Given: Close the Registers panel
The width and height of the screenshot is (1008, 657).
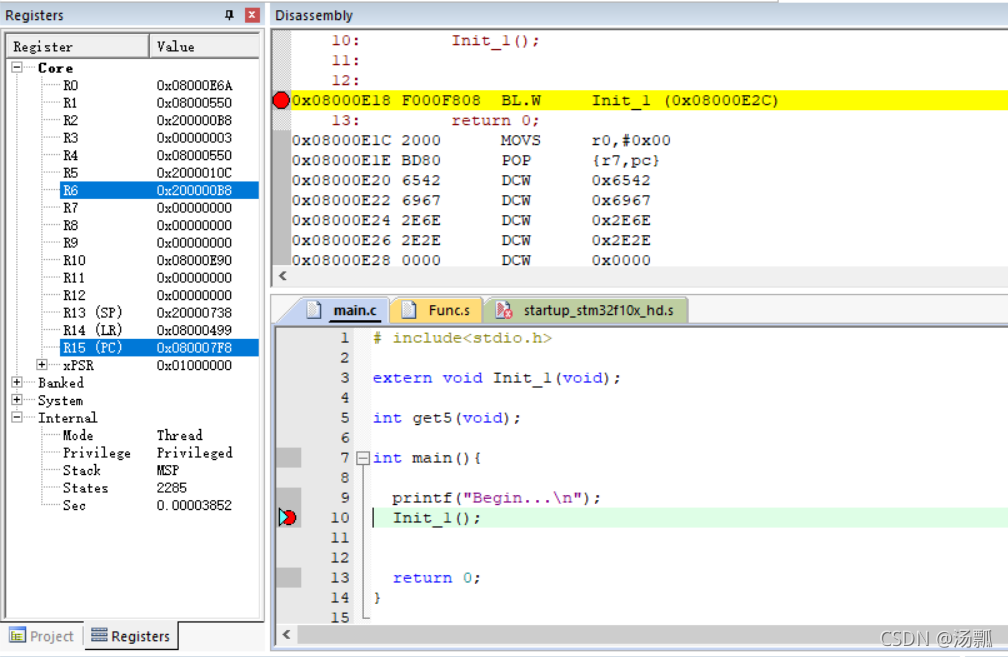Looking at the screenshot, I should [x=253, y=15].
